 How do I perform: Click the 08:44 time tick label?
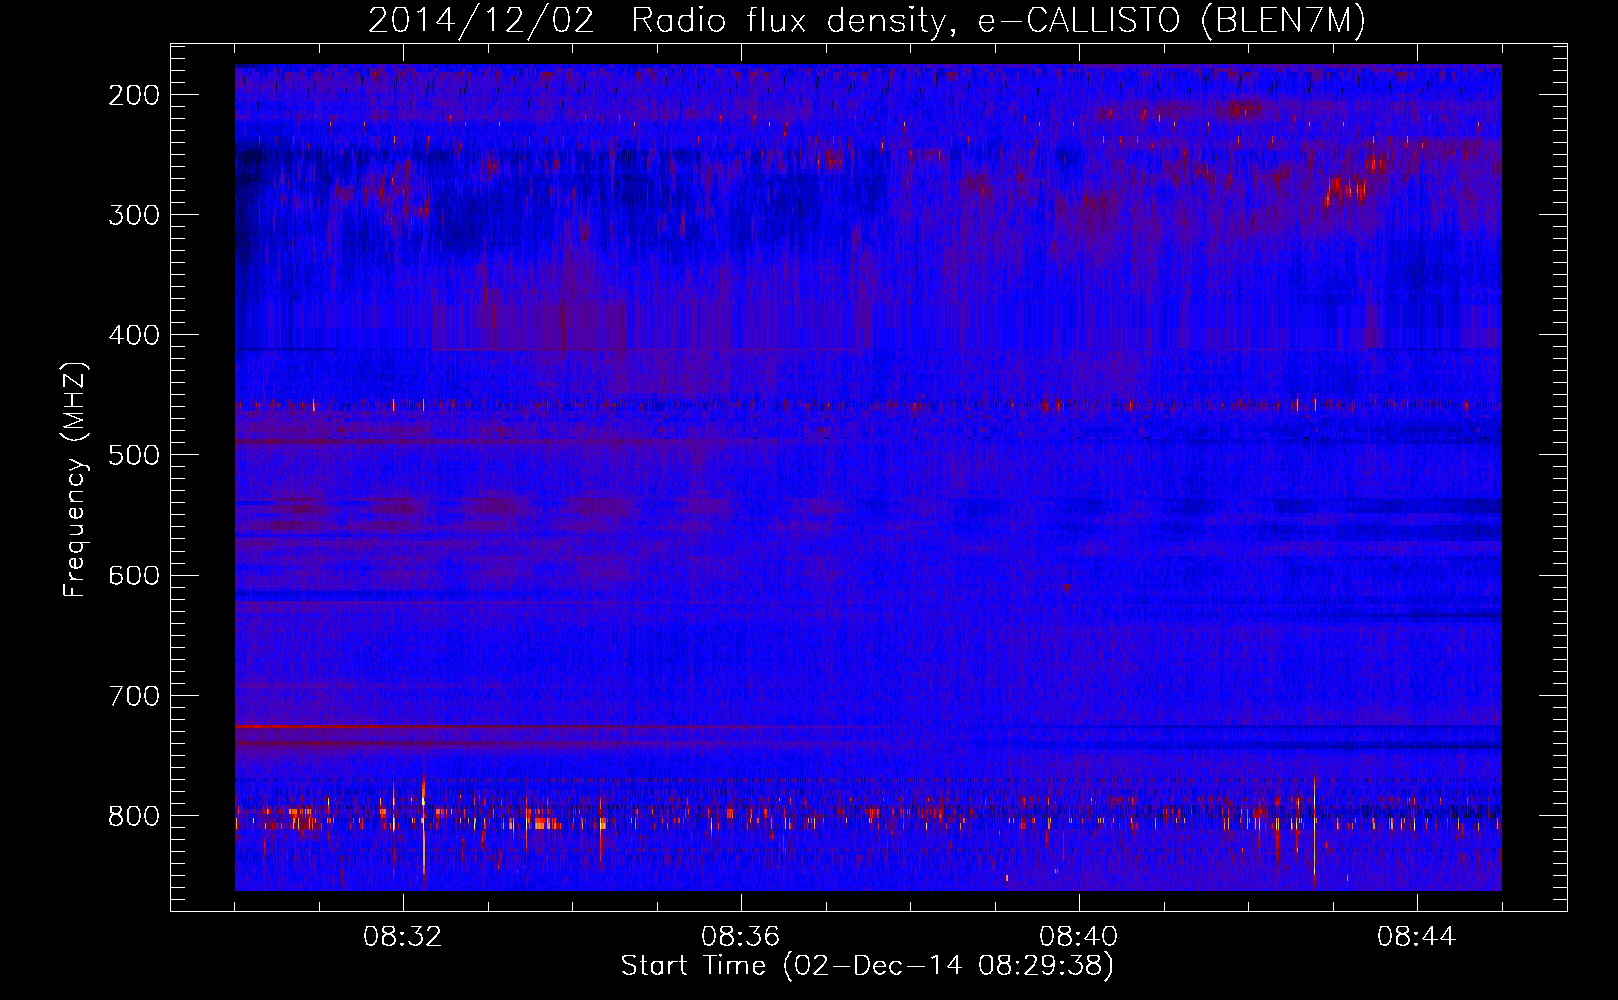pyautogui.click(x=1416, y=937)
